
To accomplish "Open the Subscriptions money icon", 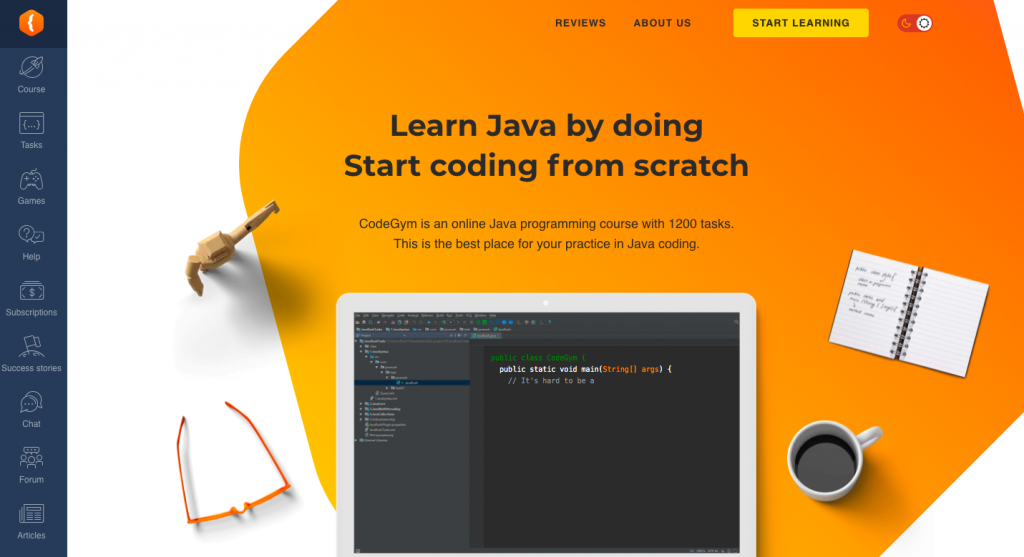I will click(x=32, y=292).
